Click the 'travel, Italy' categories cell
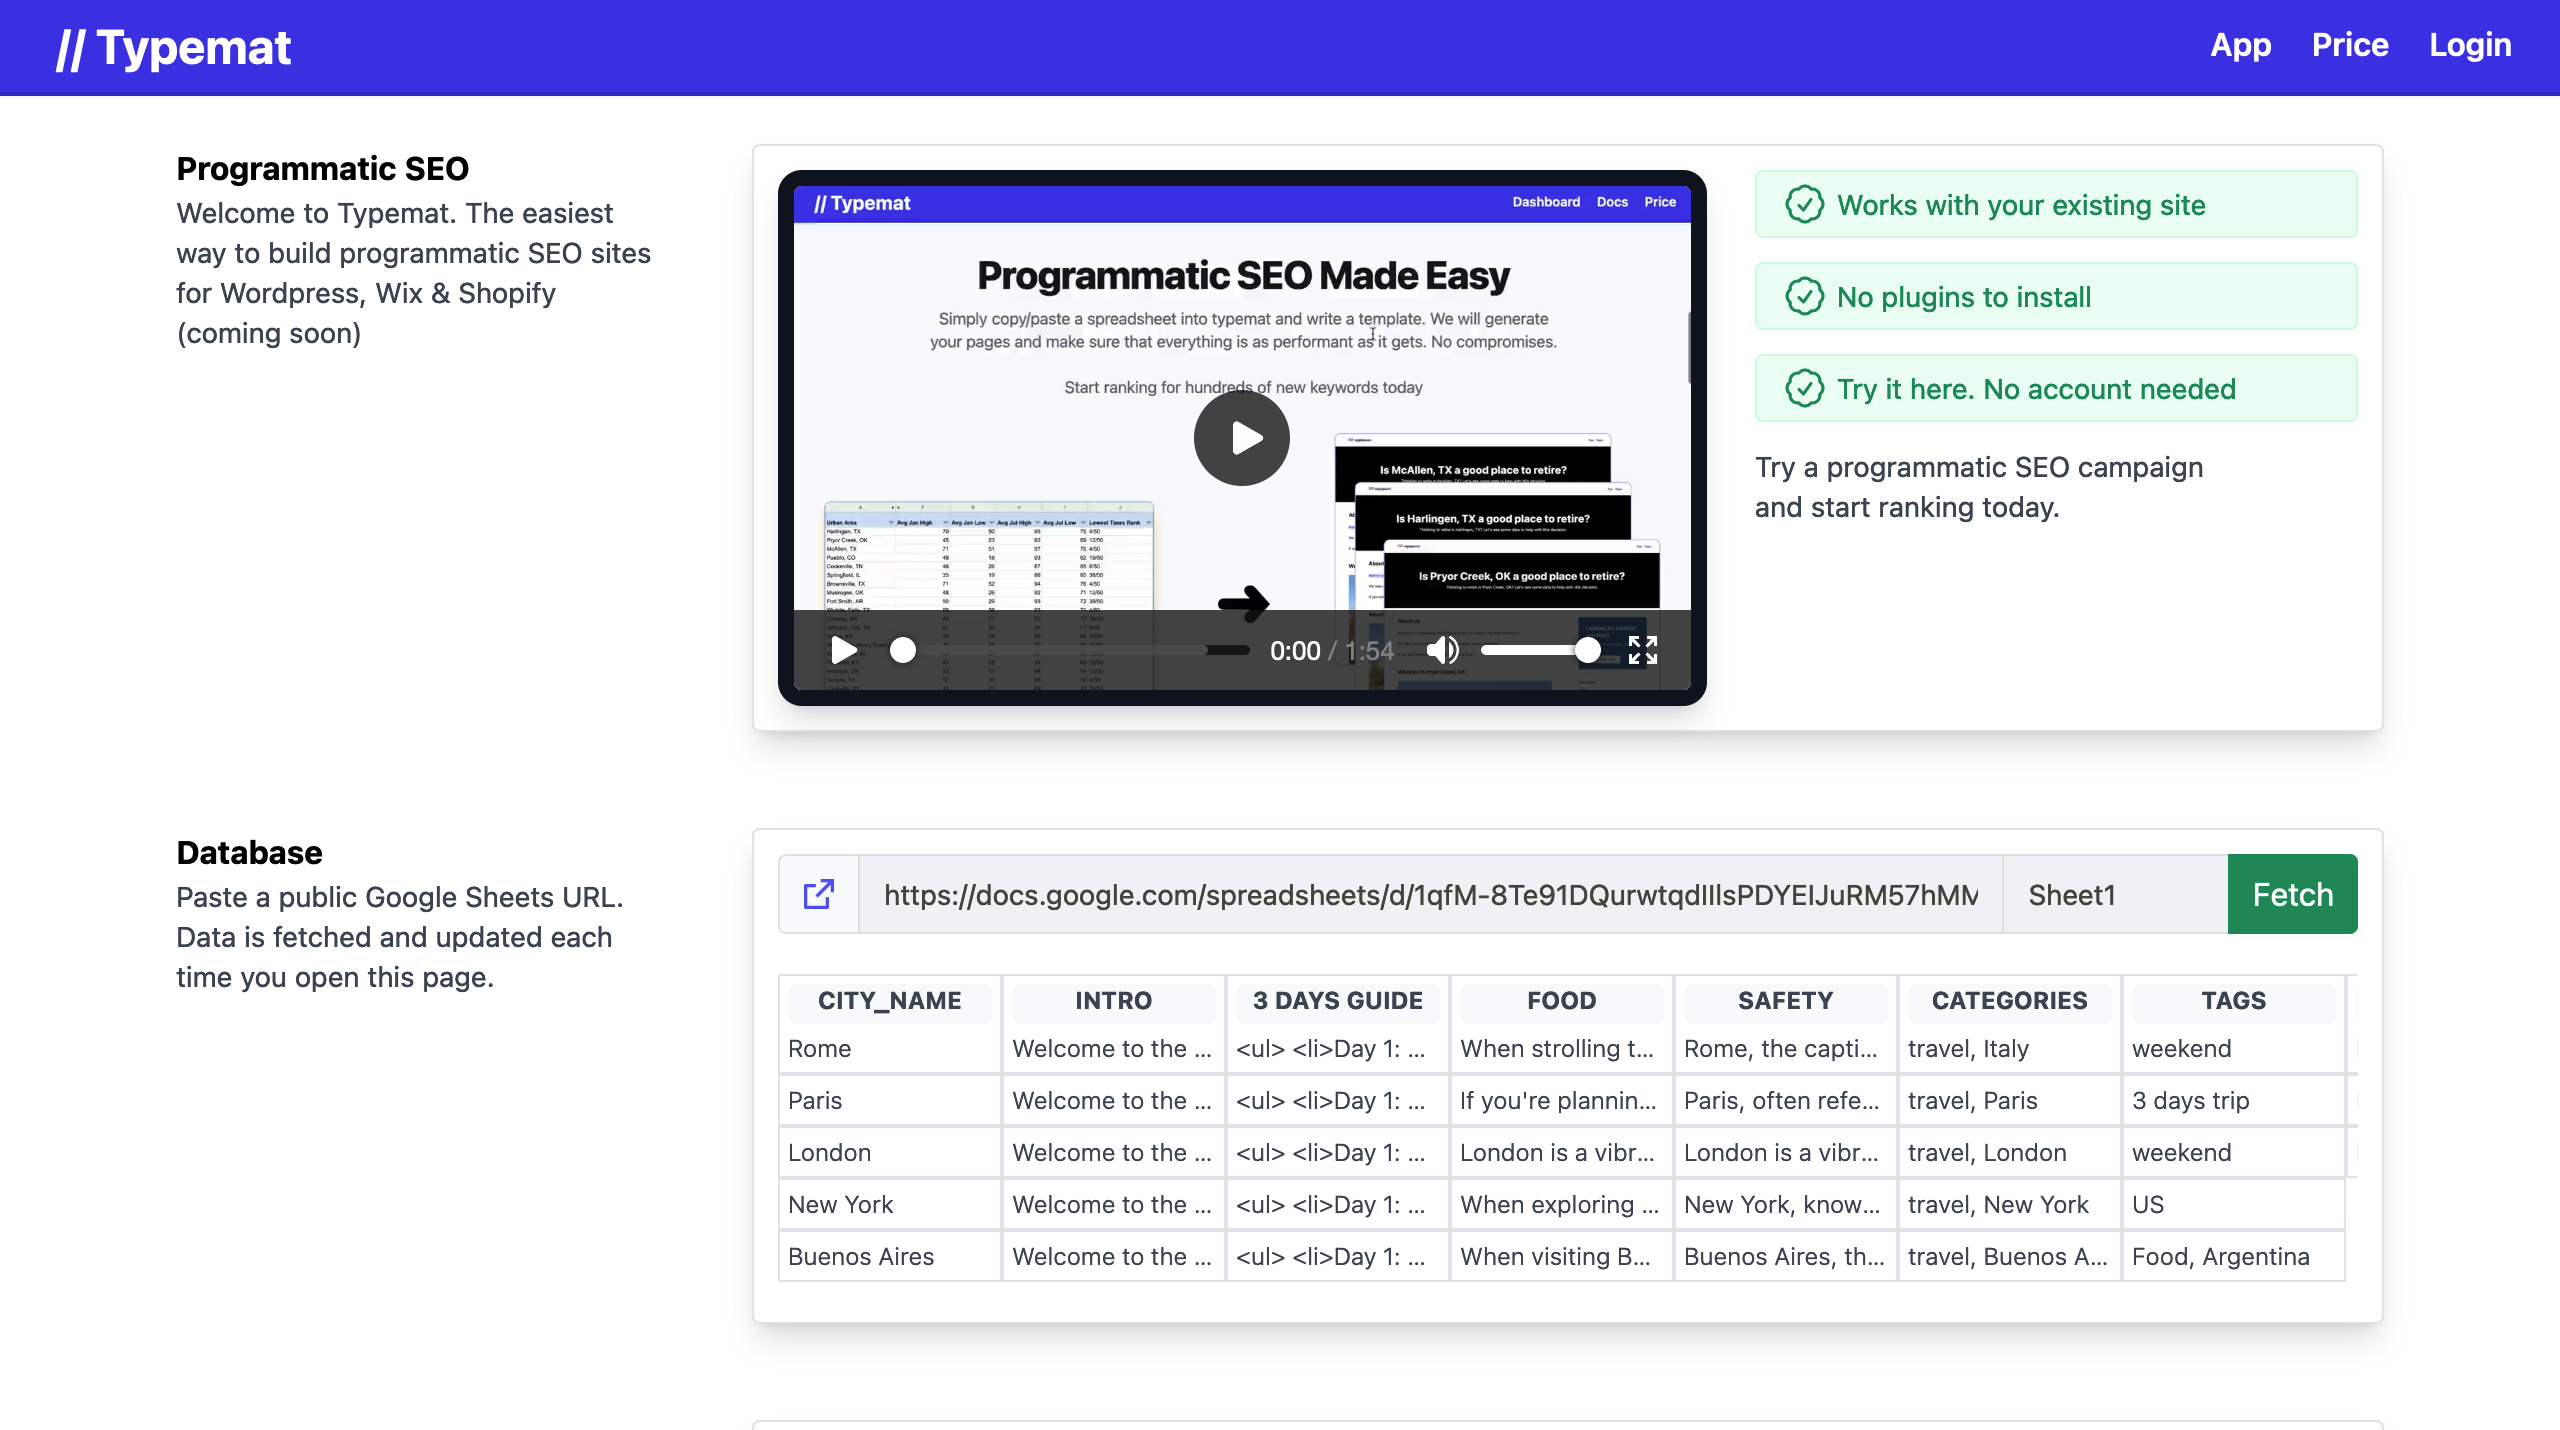 pos(2009,1049)
